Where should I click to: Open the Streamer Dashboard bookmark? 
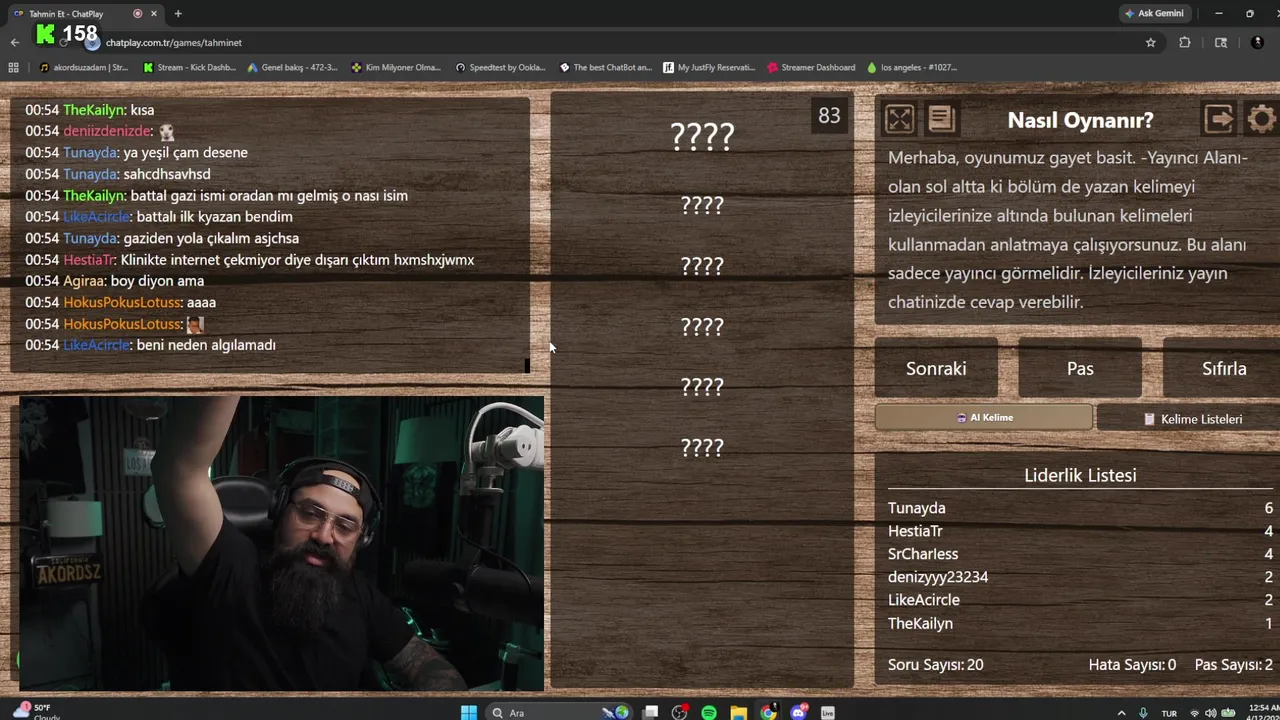811,68
